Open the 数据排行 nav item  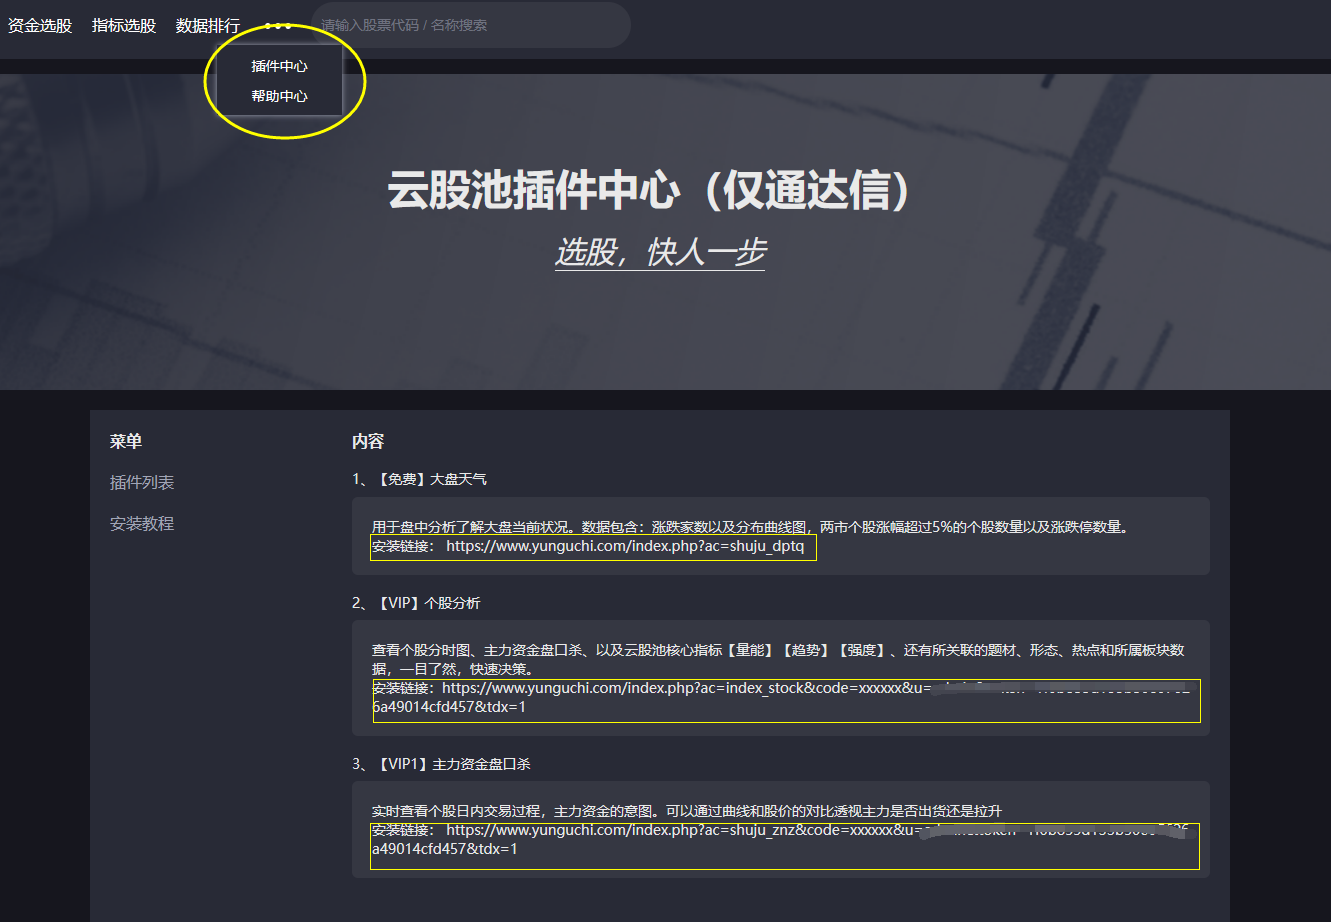[x=208, y=26]
